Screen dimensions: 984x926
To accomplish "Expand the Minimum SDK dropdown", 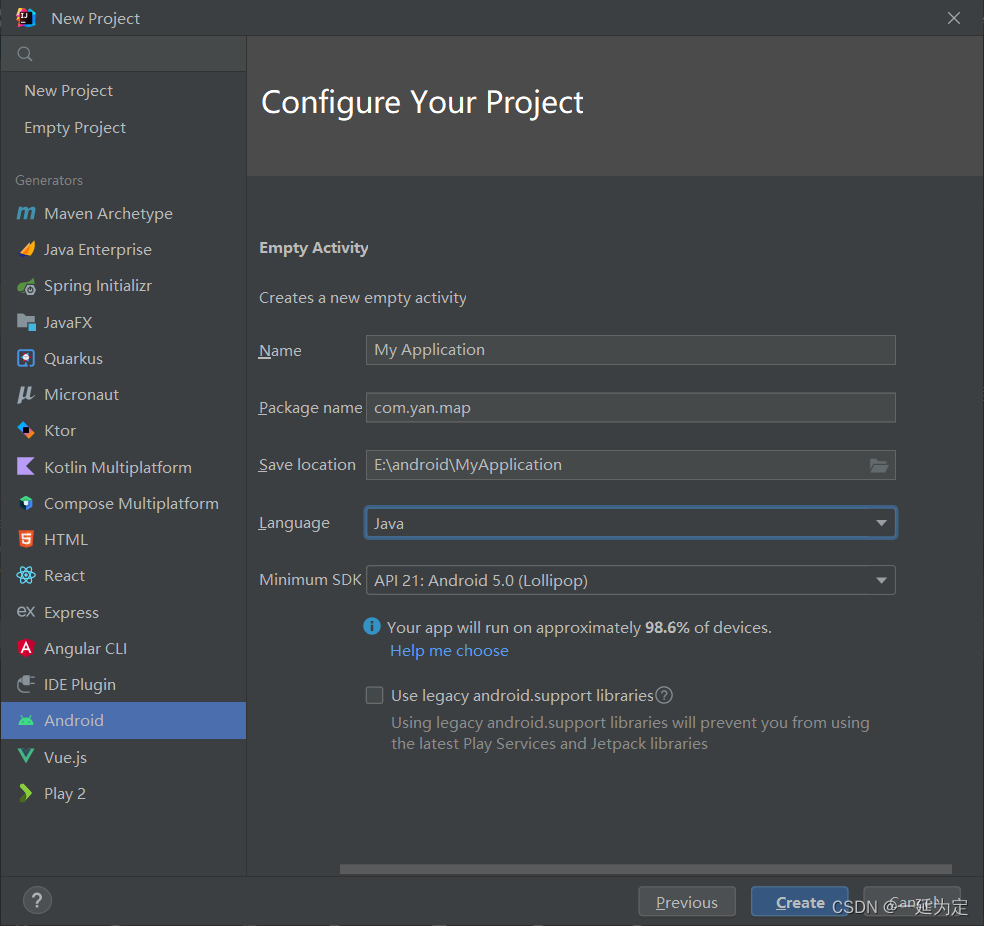I will click(x=630, y=580).
